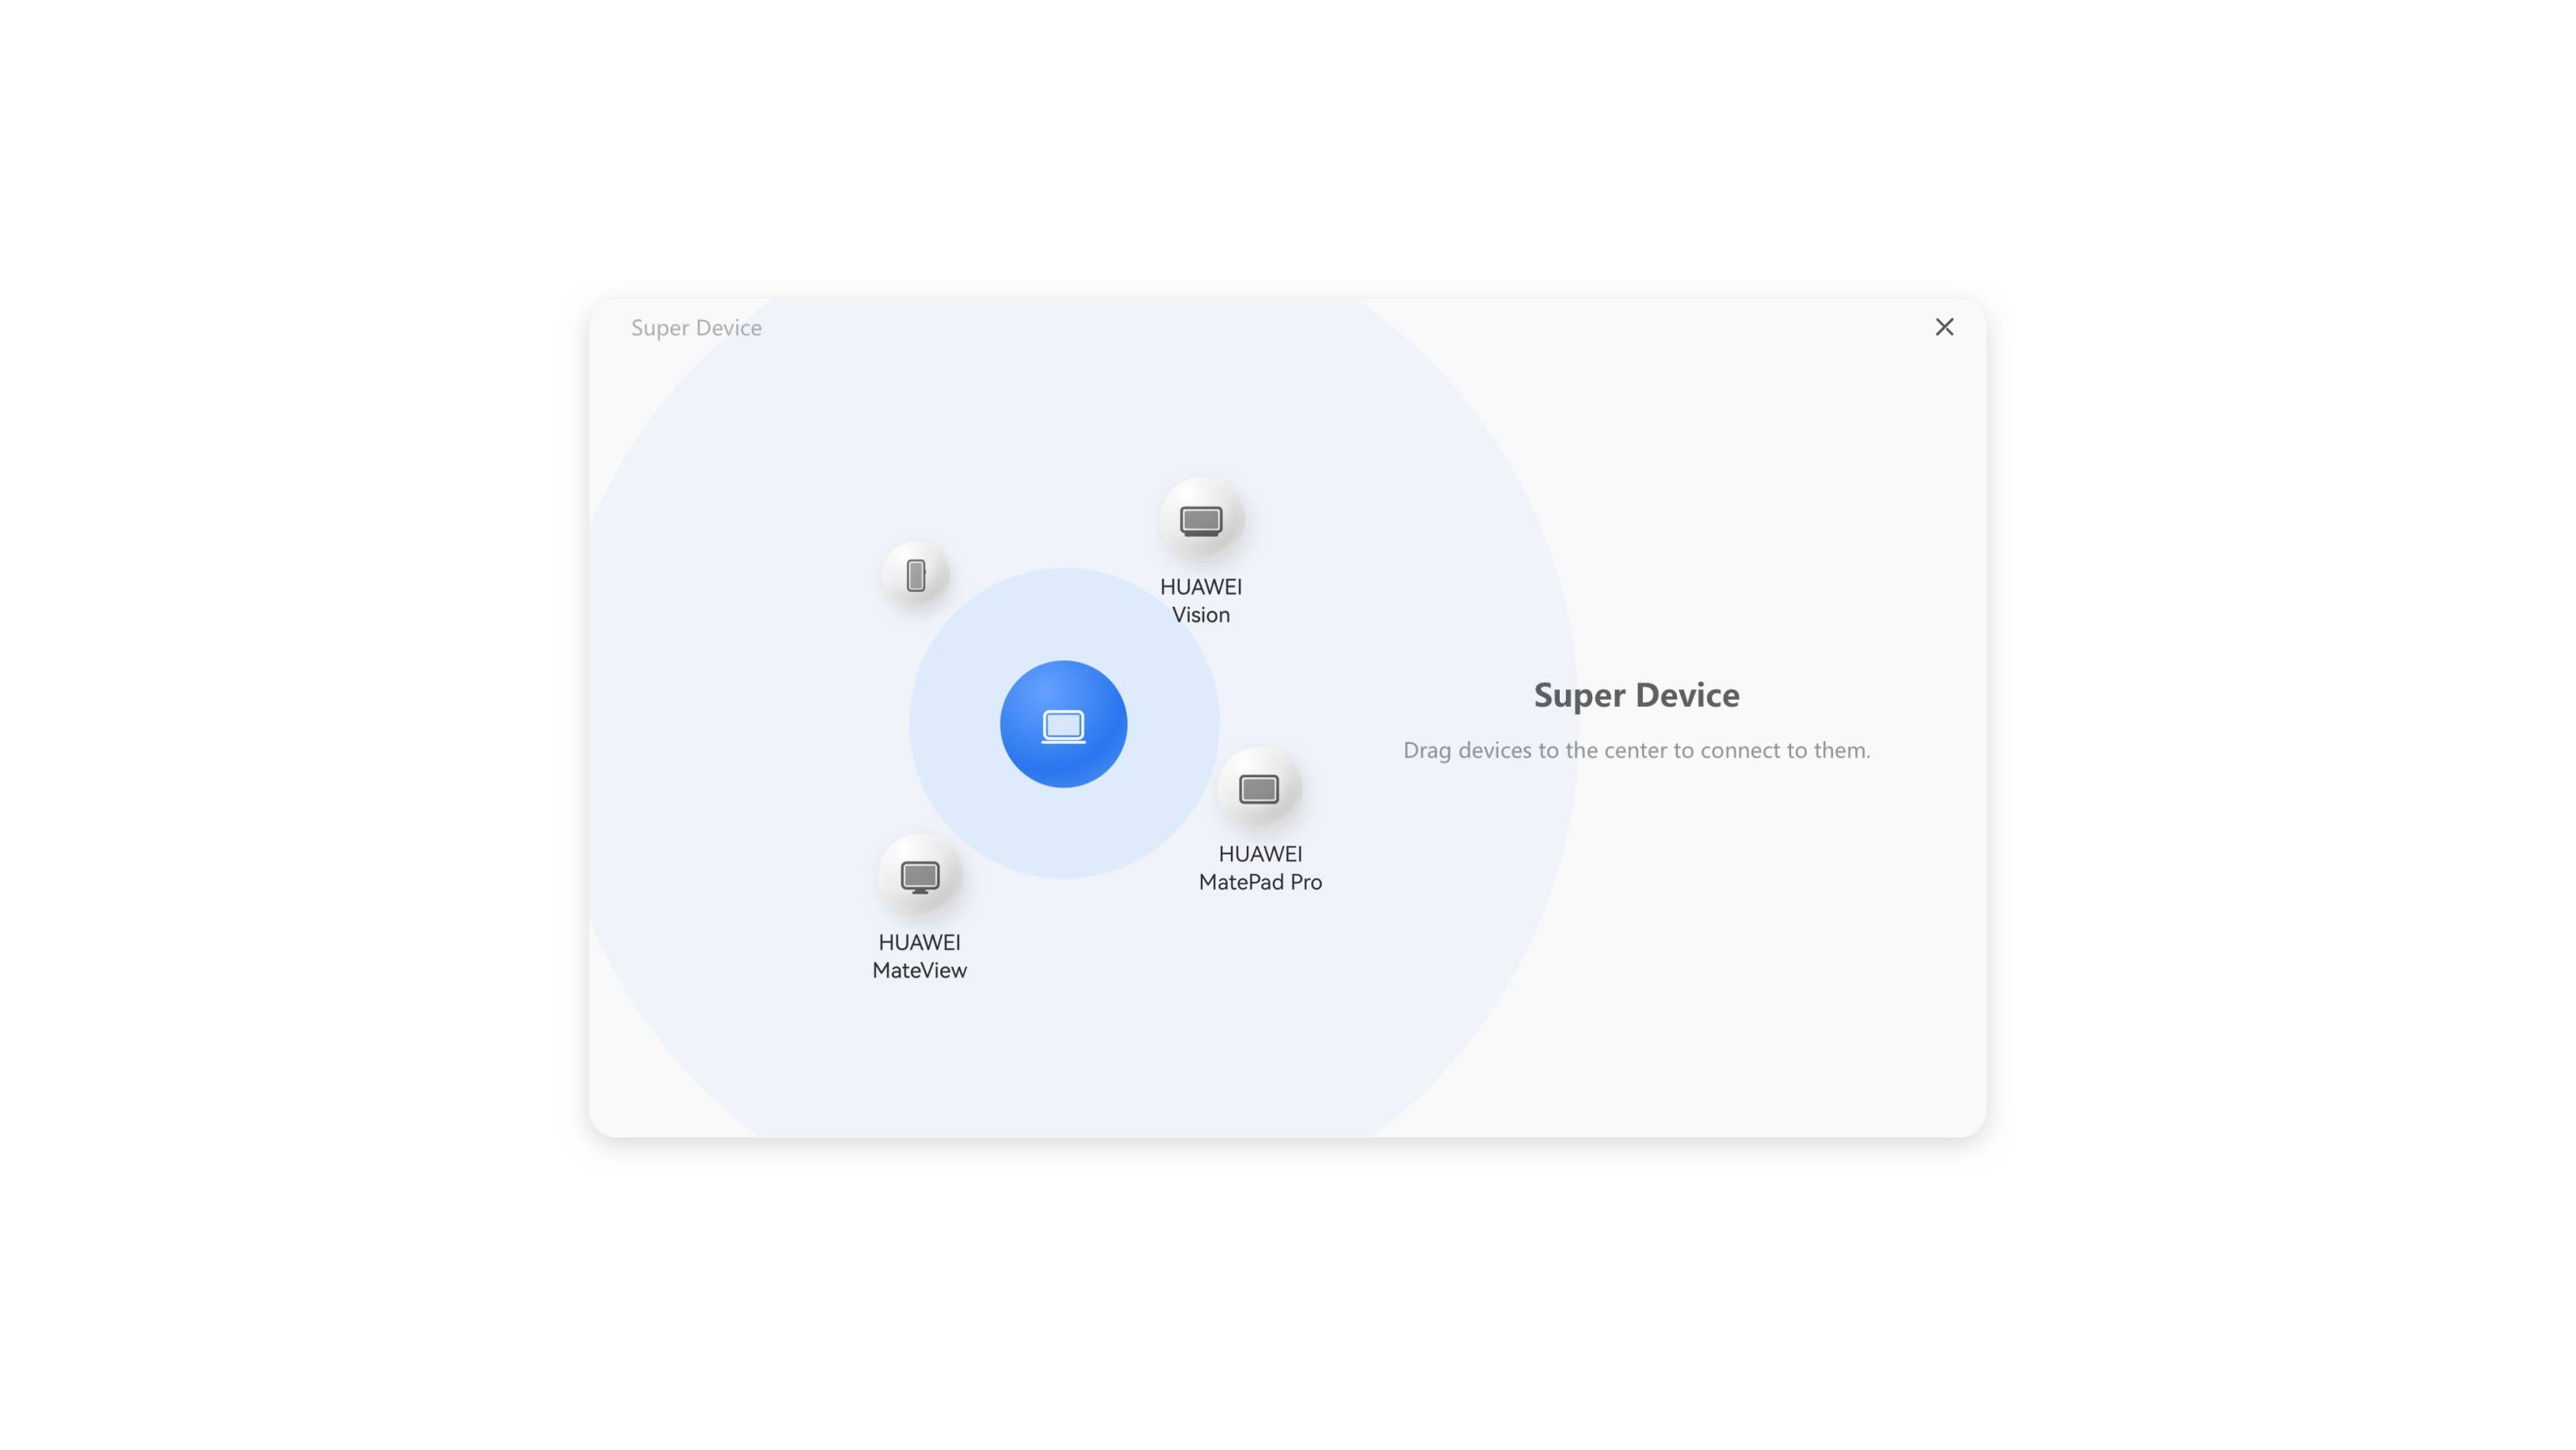The image size is (2576, 1450).
Task: Close the Super Device window
Action: [1943, 327]
